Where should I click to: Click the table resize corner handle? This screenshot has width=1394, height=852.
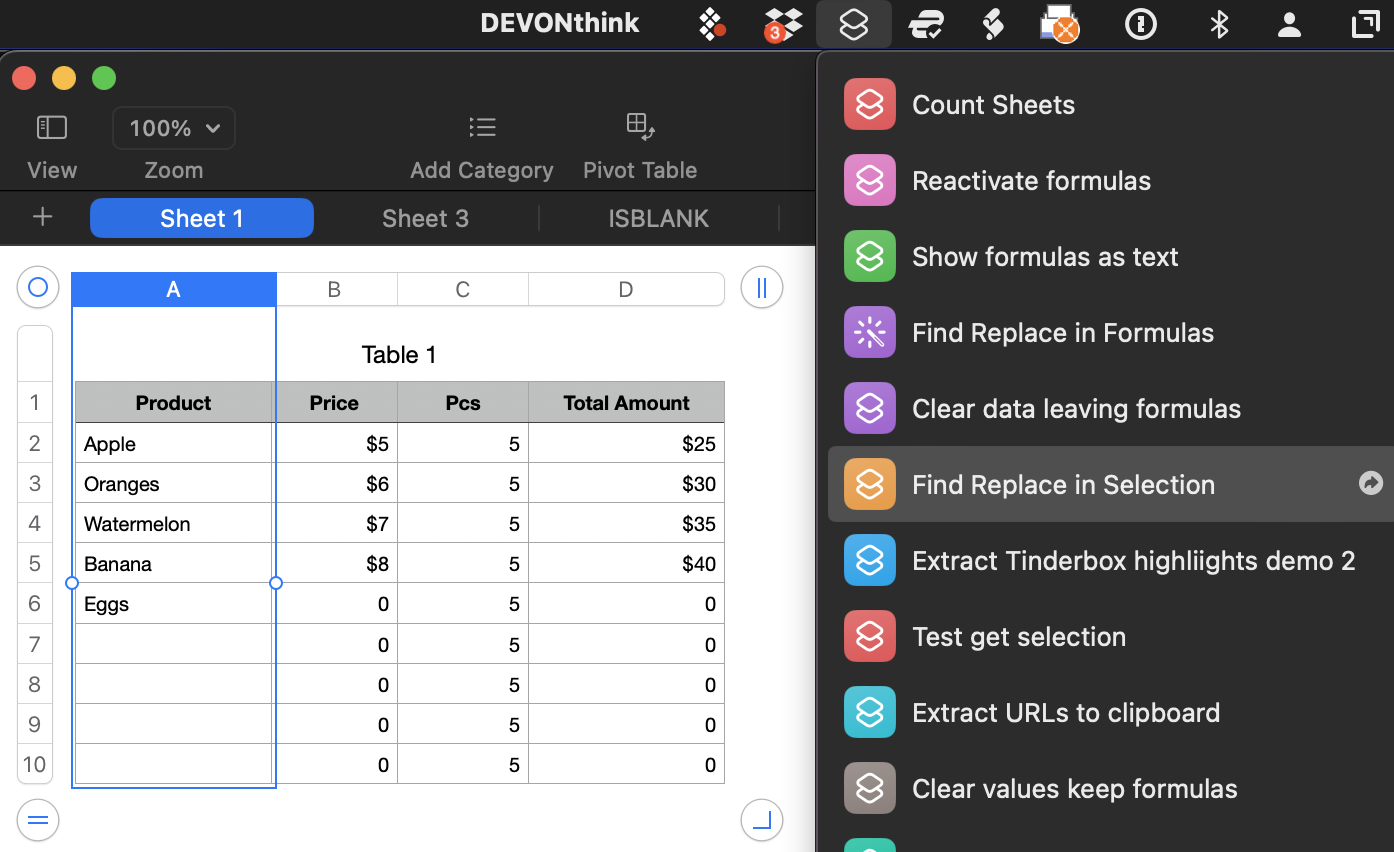(762, 821)
